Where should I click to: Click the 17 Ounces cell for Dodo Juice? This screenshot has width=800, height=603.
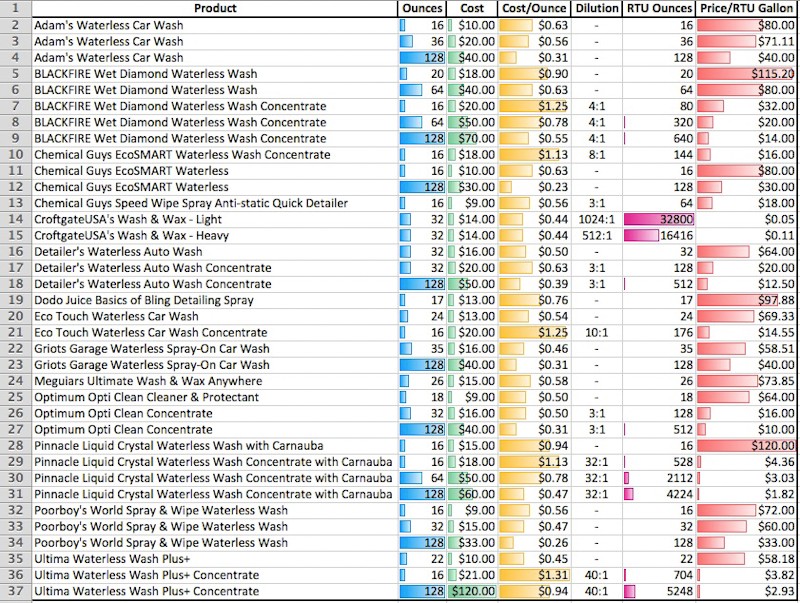(x=422, y=300)
